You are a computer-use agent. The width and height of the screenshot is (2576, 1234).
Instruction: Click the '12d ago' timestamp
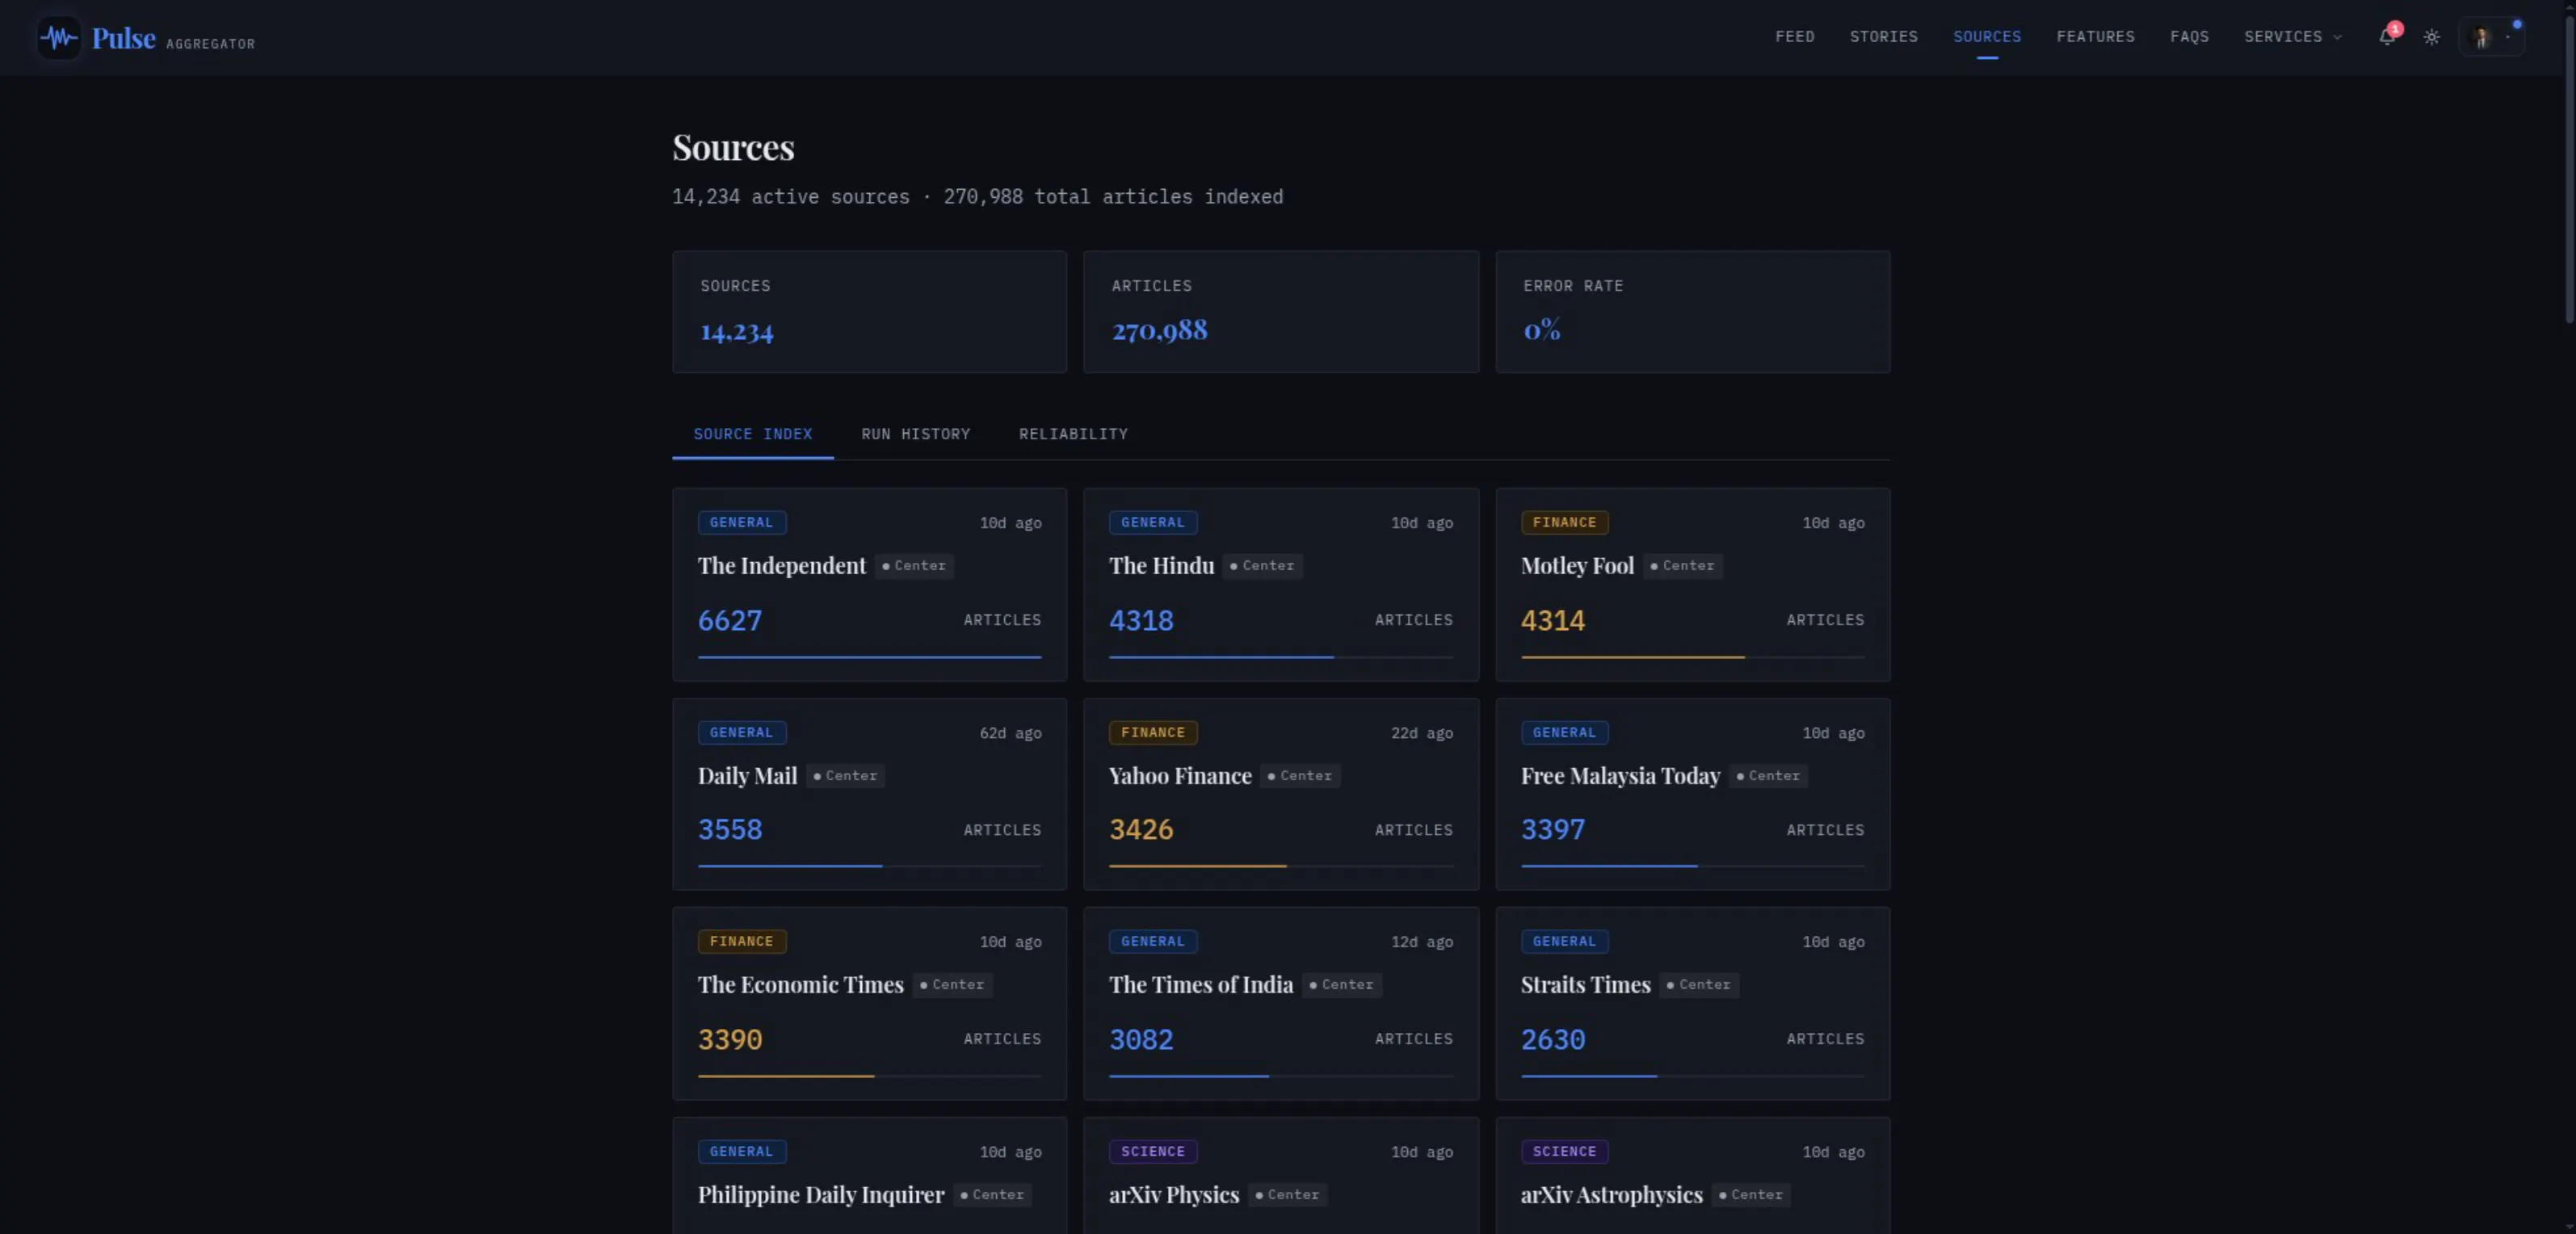coord(1421,942)
